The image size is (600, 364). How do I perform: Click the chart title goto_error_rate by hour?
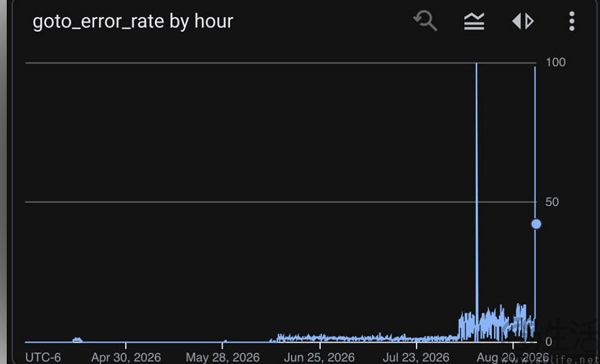tap(133, 21)
